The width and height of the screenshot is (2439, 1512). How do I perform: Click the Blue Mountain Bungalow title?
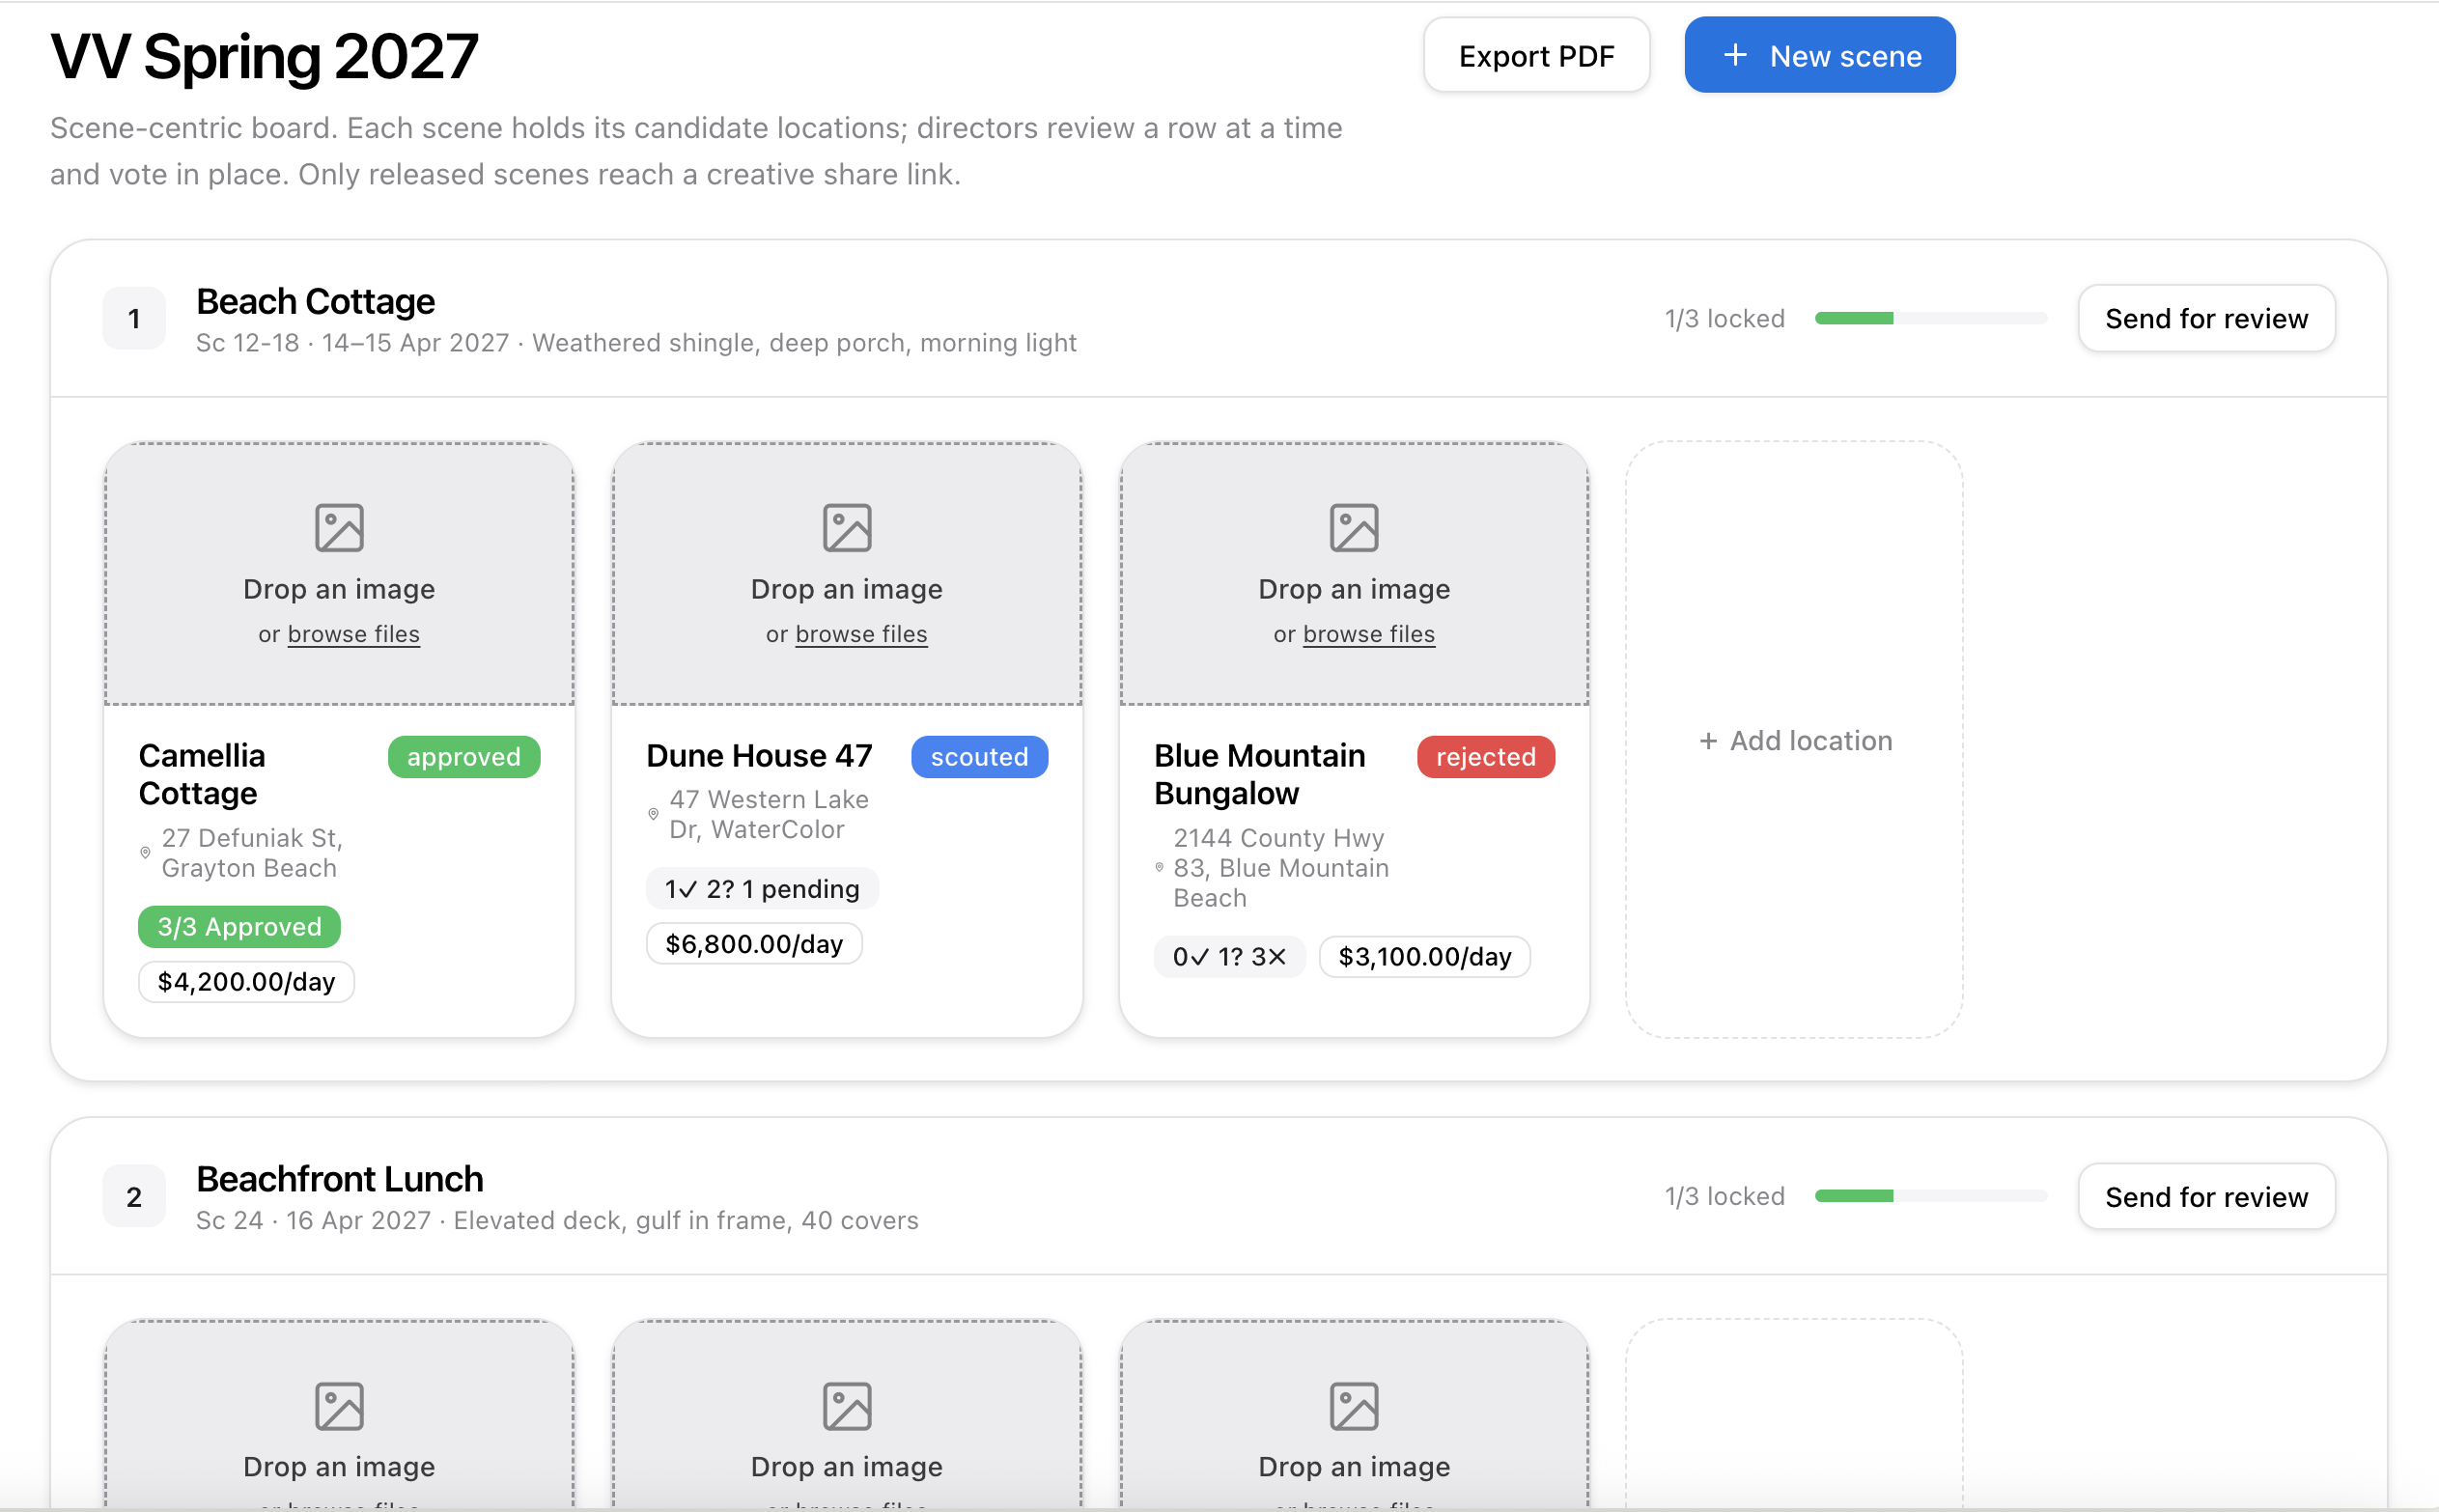(1259, 774)
